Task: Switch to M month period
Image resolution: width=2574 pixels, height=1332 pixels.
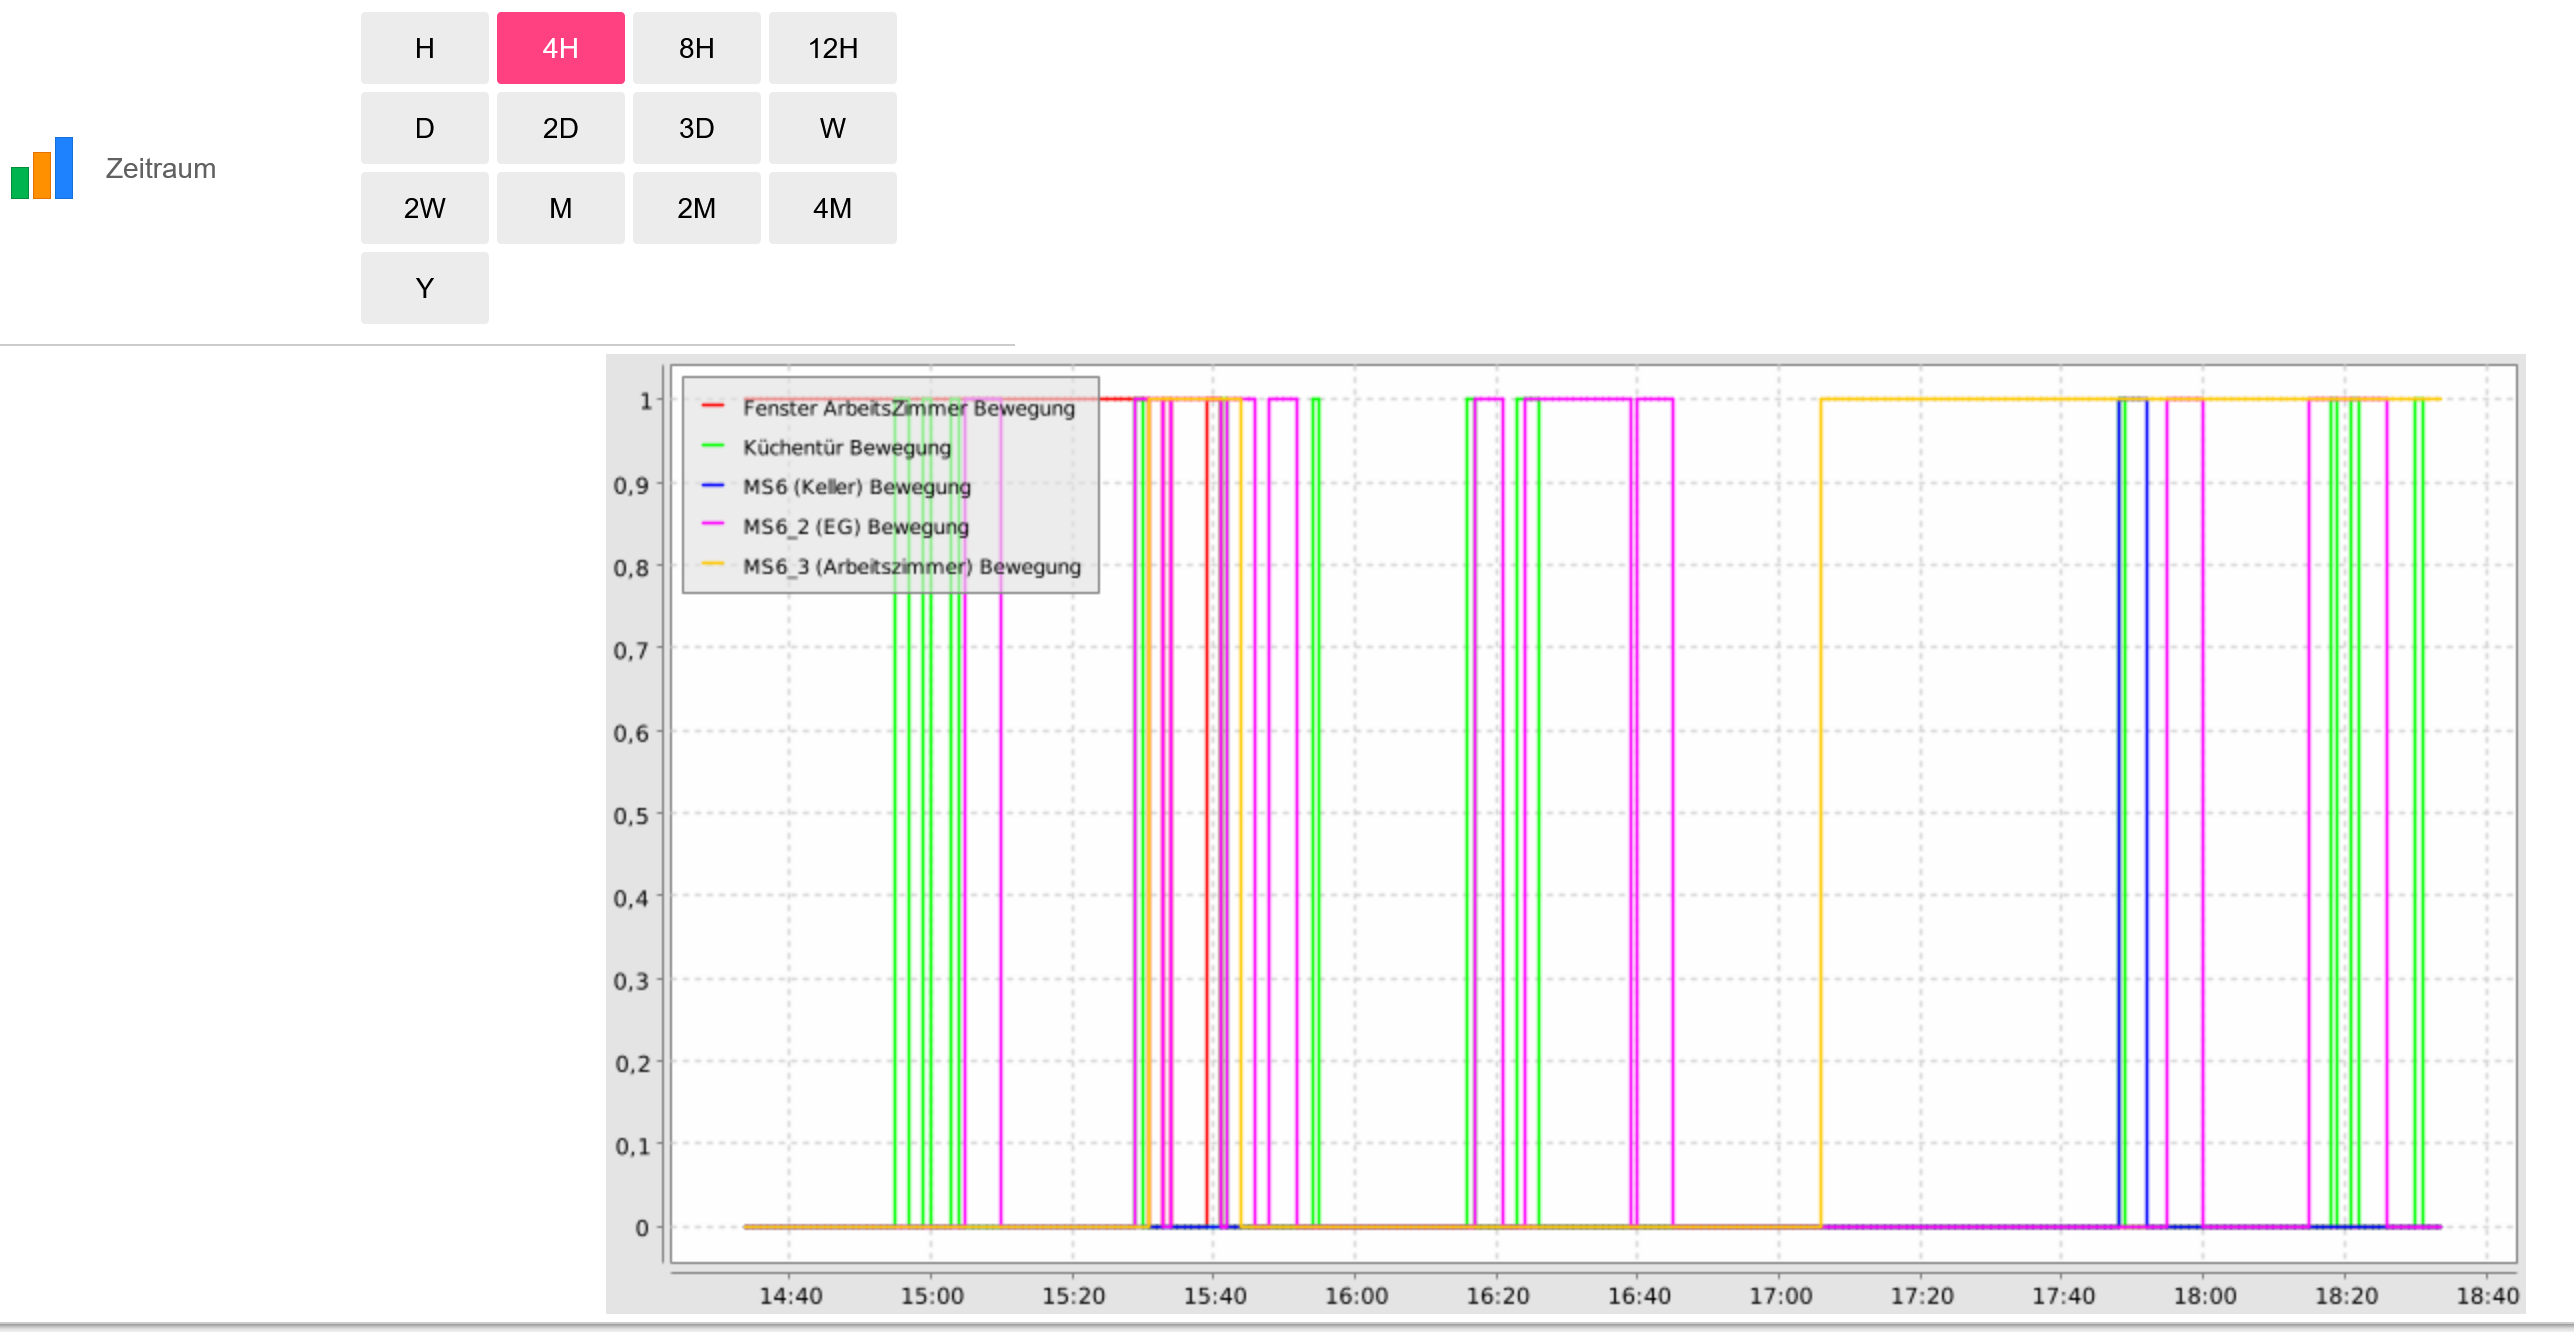Action: pyautogui.click(x=561, y=208)
